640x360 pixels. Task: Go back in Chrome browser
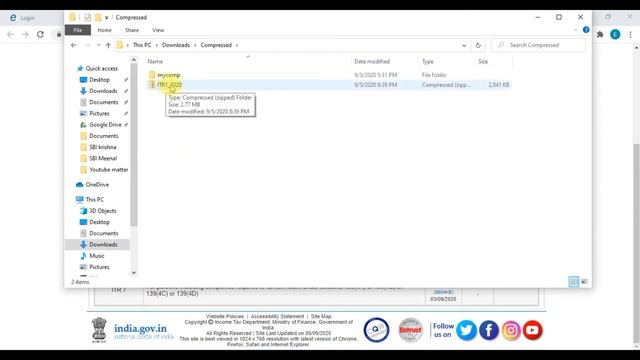pos(10,34)
